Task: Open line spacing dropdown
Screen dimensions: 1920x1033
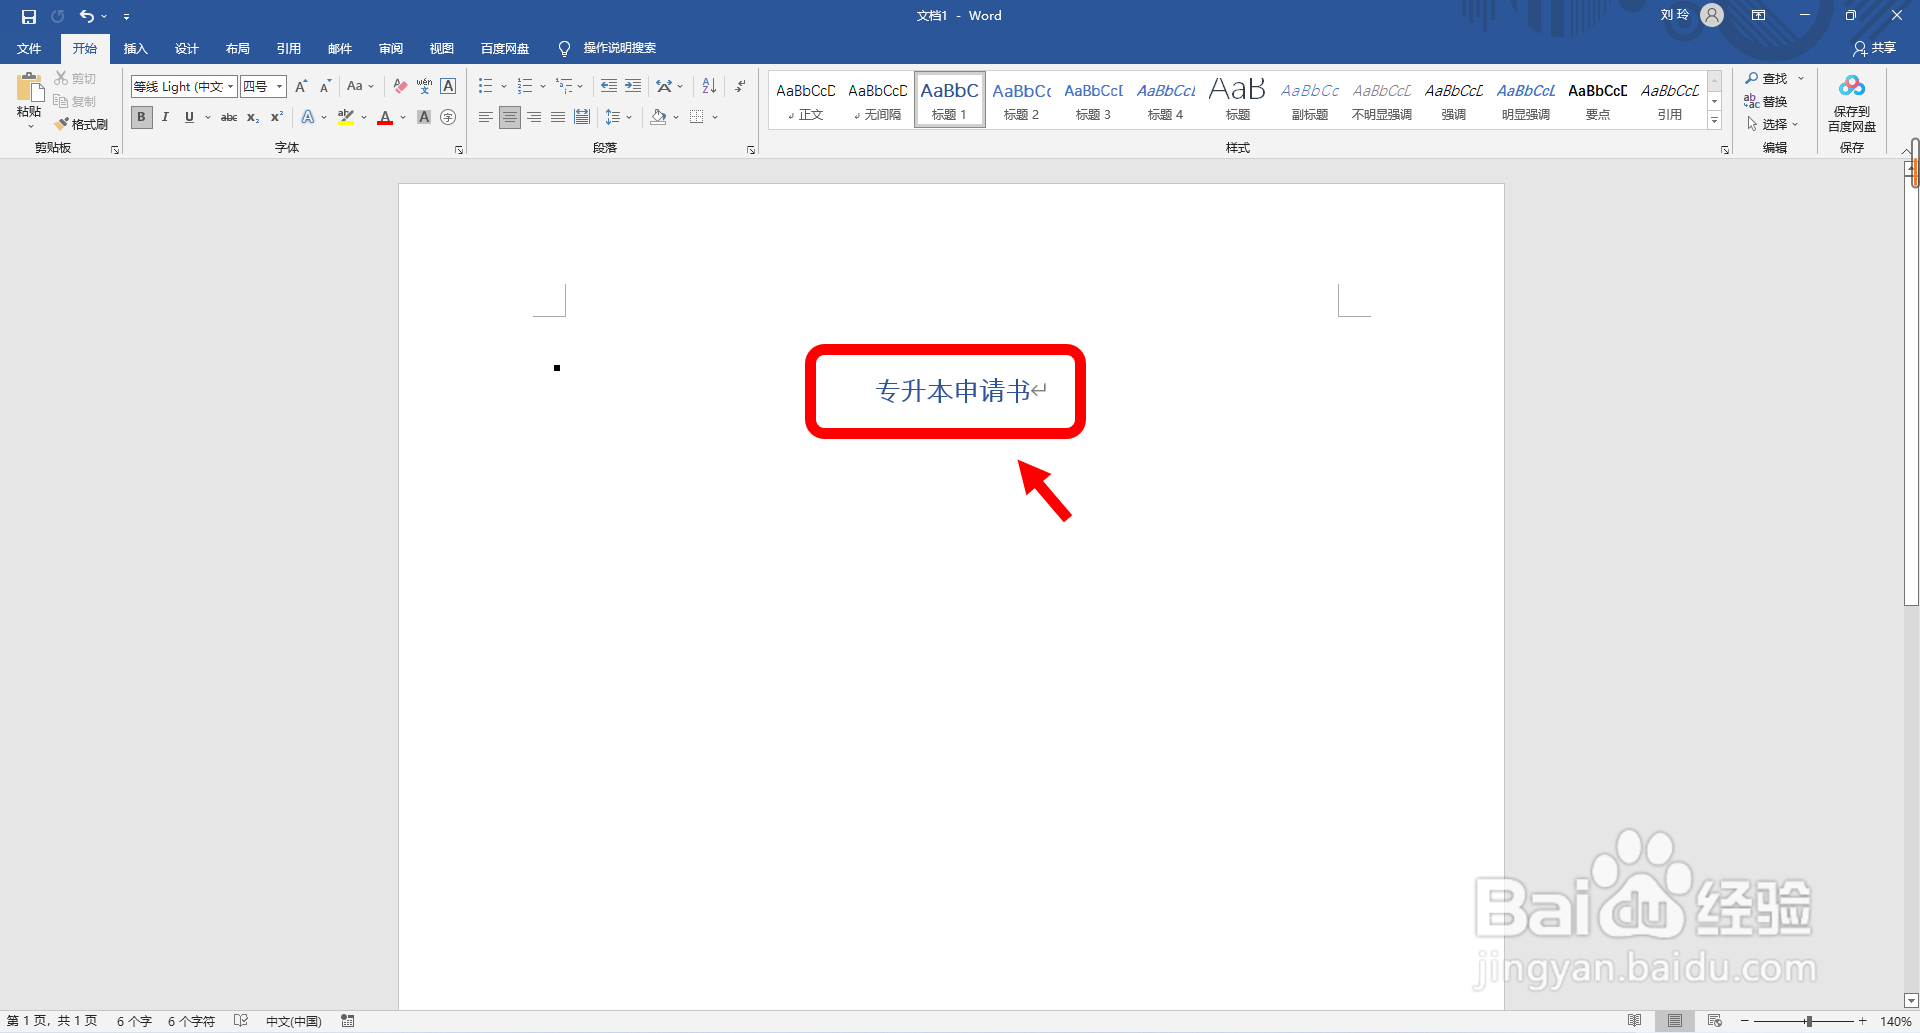Action: point(619,117)
